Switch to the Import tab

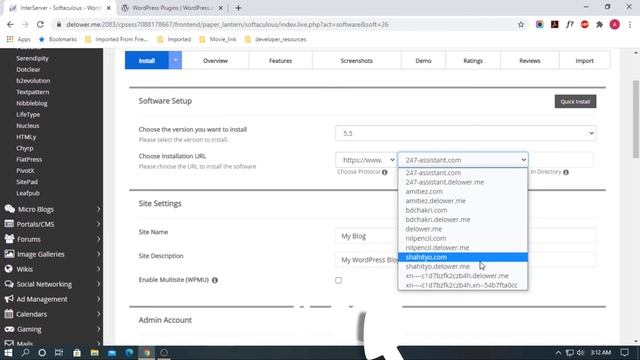click(x=584, y=60)
